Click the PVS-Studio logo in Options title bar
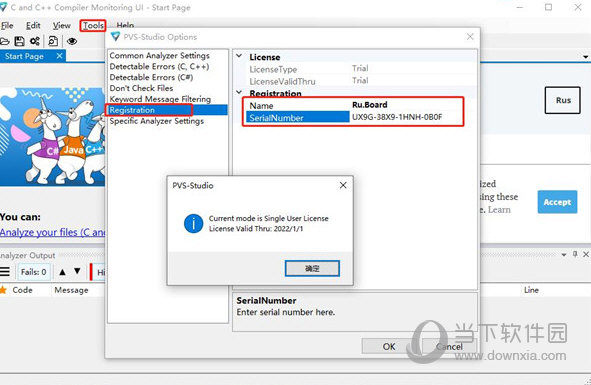Image resolution: width=591 pixels, height=385 pixels. tap(115, 37)
